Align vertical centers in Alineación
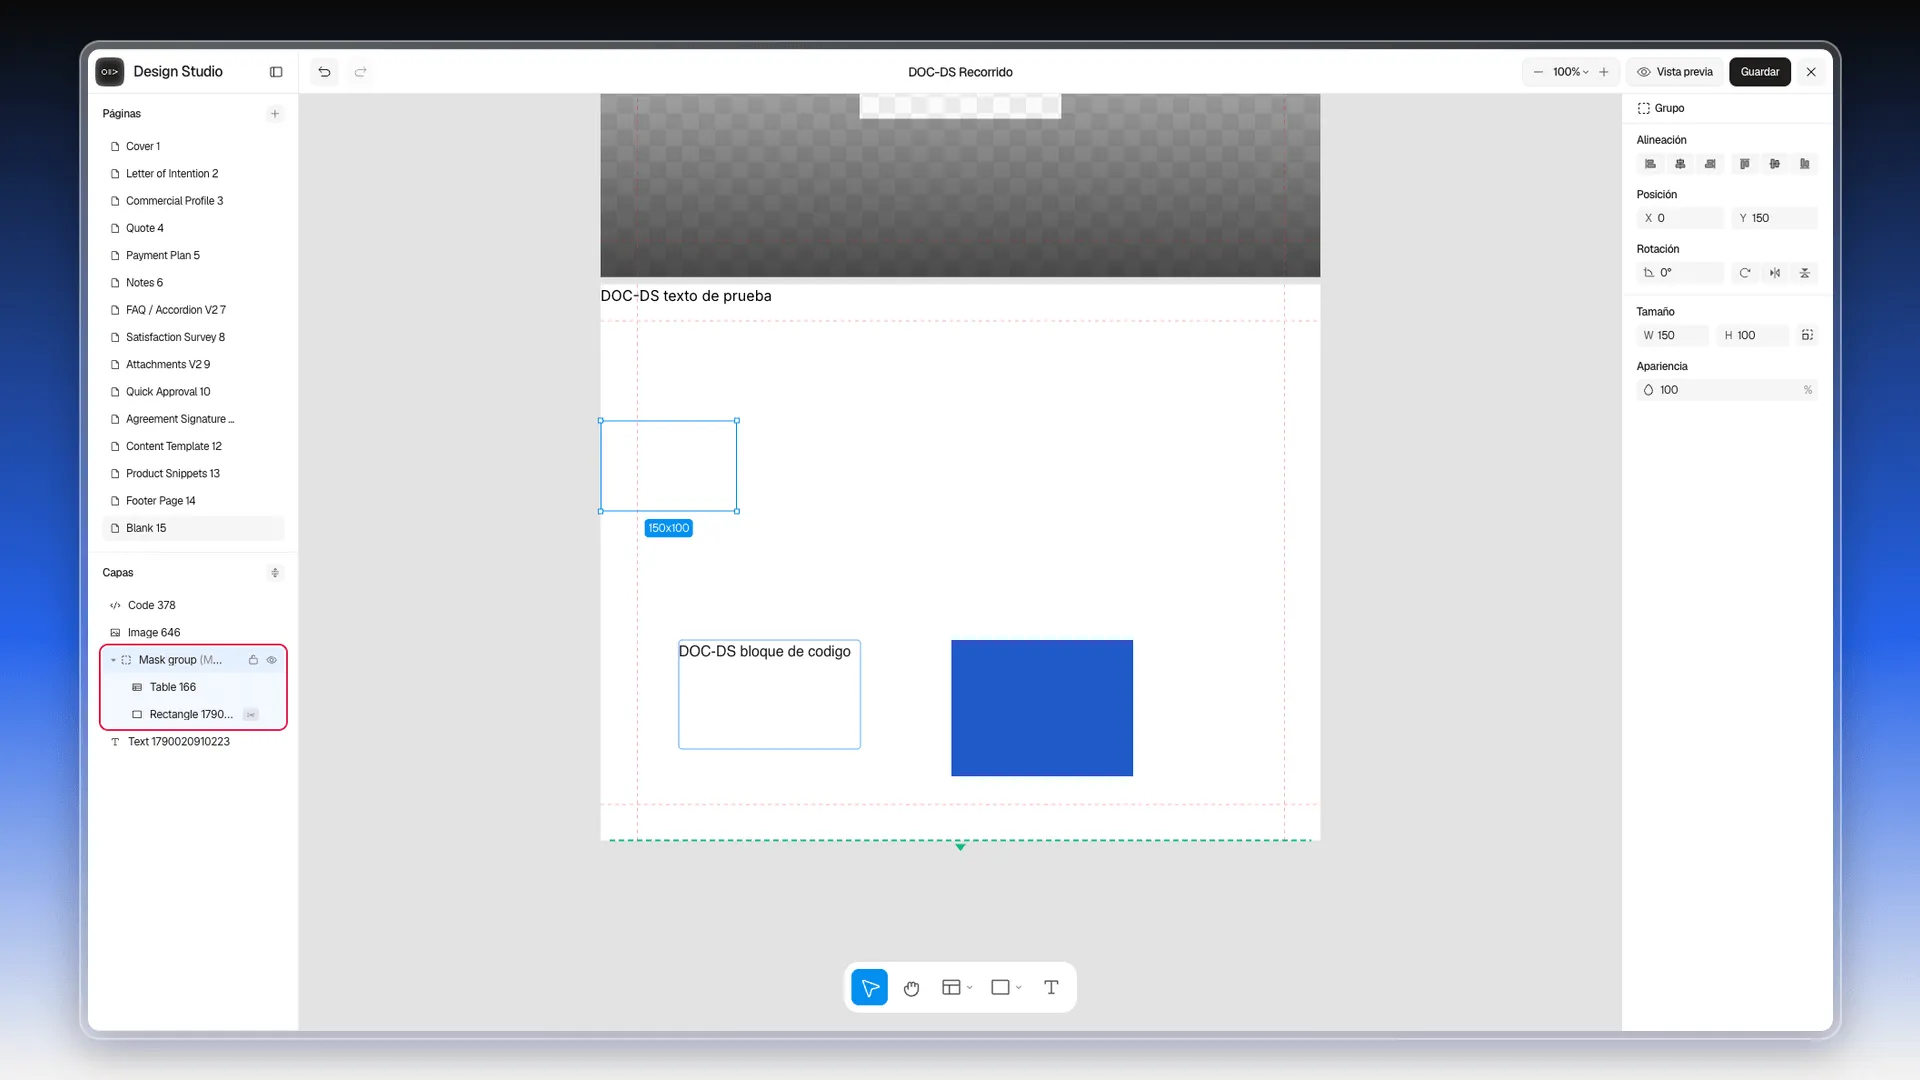Viewport: 1920px width, 1080px height. pos(1775,164)
